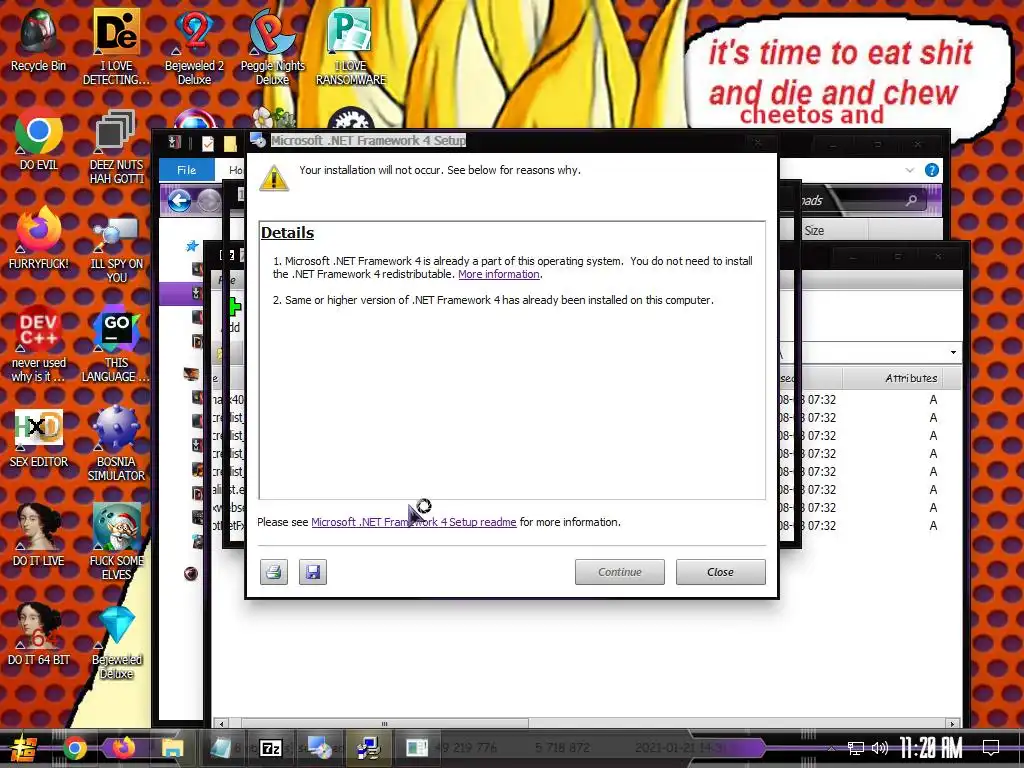Launch the 'FUCK SOME ELVES' game icon
The image size is (1024, 768).
click(x=116, y=542)
